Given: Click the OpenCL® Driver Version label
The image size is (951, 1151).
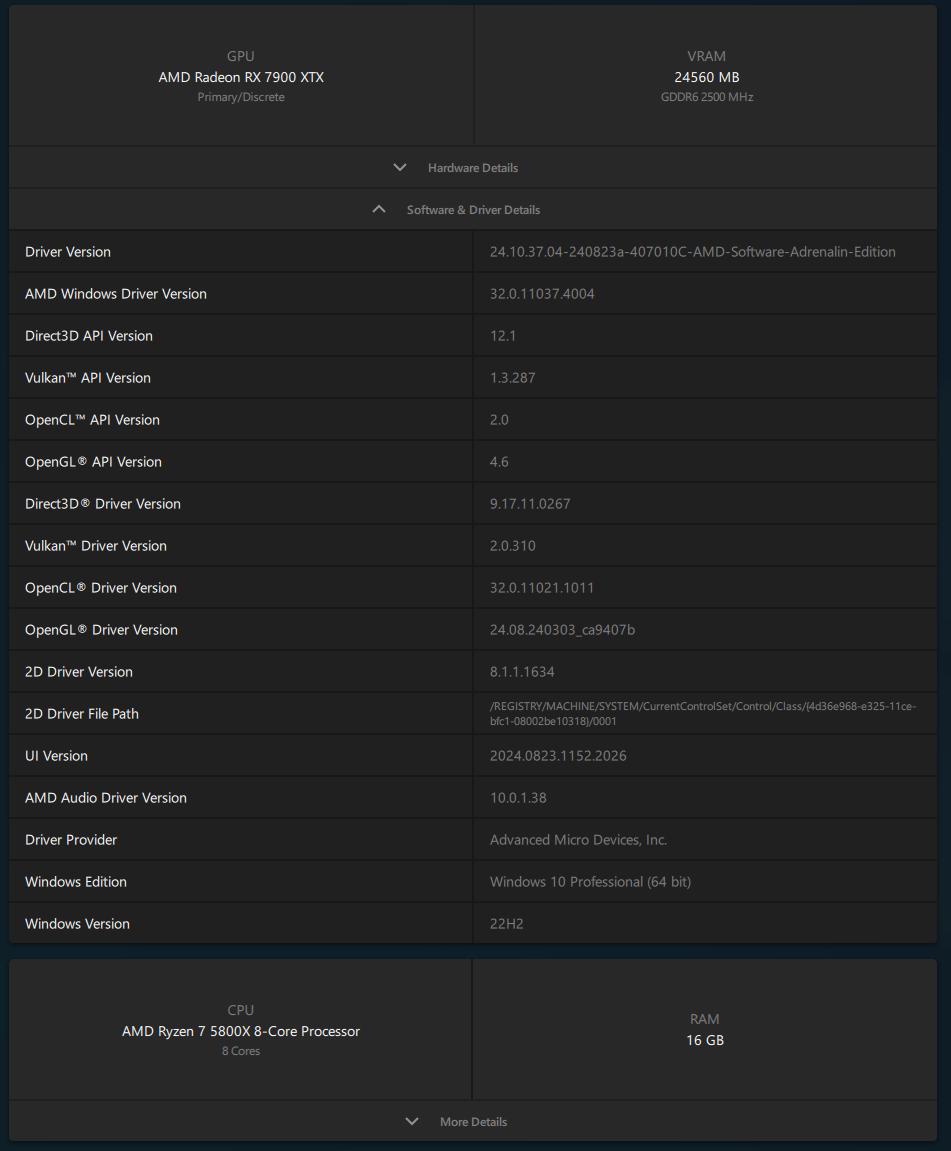Looking at the screenshot, I should pyautogui.click(x=101, y=587).
